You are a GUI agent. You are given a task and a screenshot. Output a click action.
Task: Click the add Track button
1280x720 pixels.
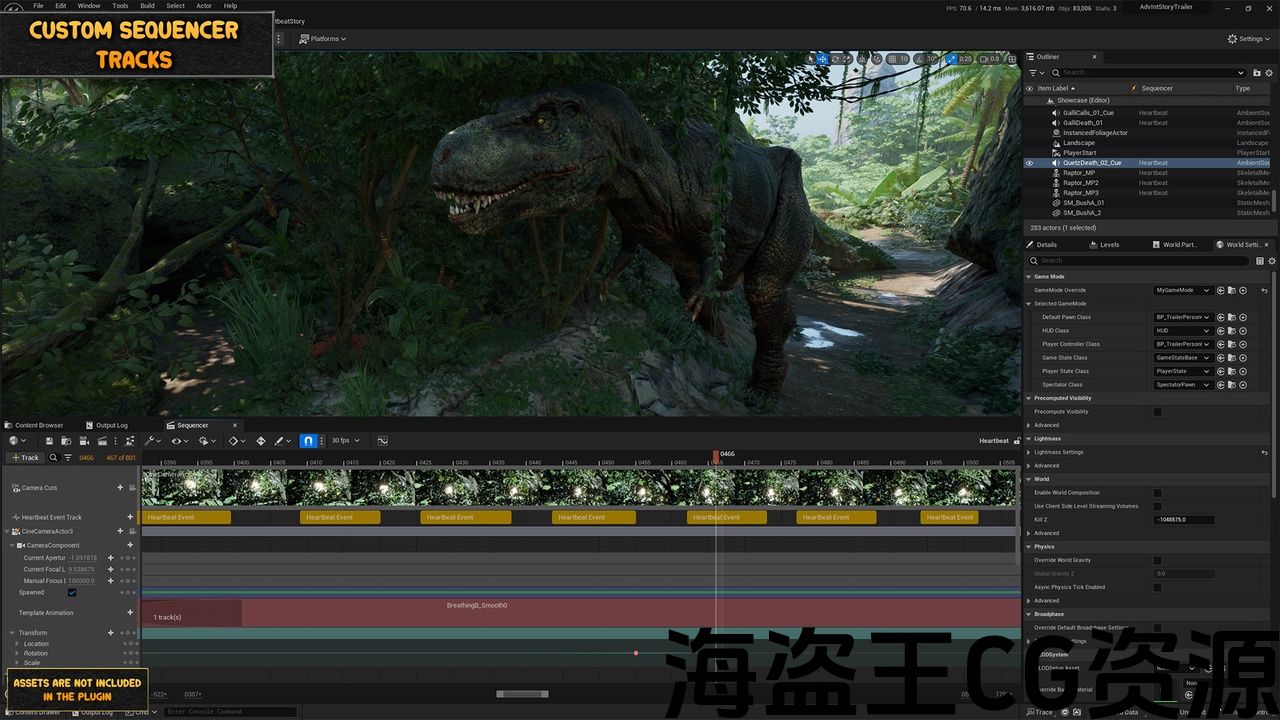coord(25,458)
